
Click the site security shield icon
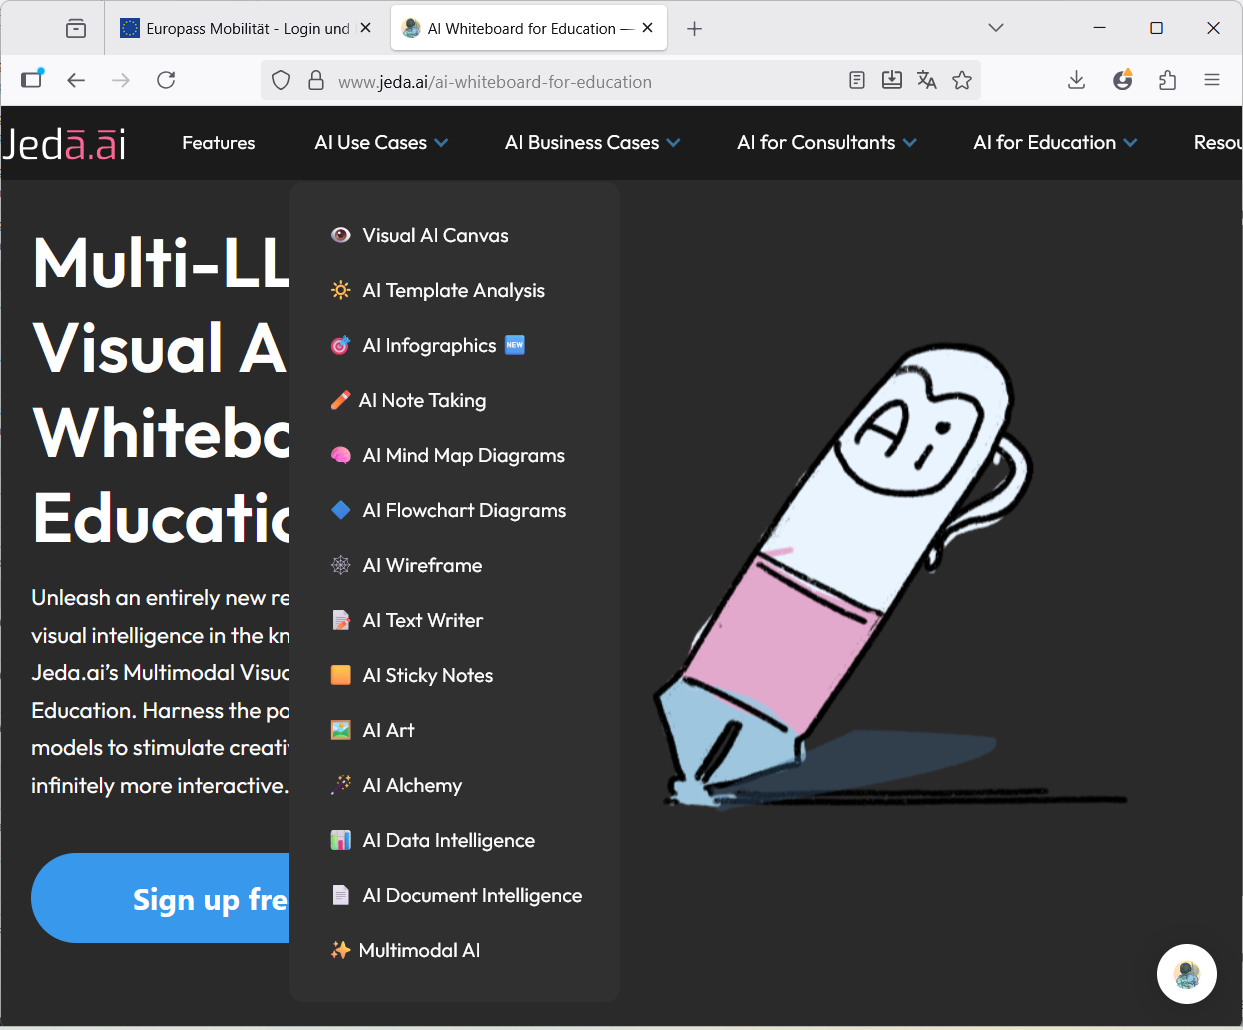(x=281, y=81)
